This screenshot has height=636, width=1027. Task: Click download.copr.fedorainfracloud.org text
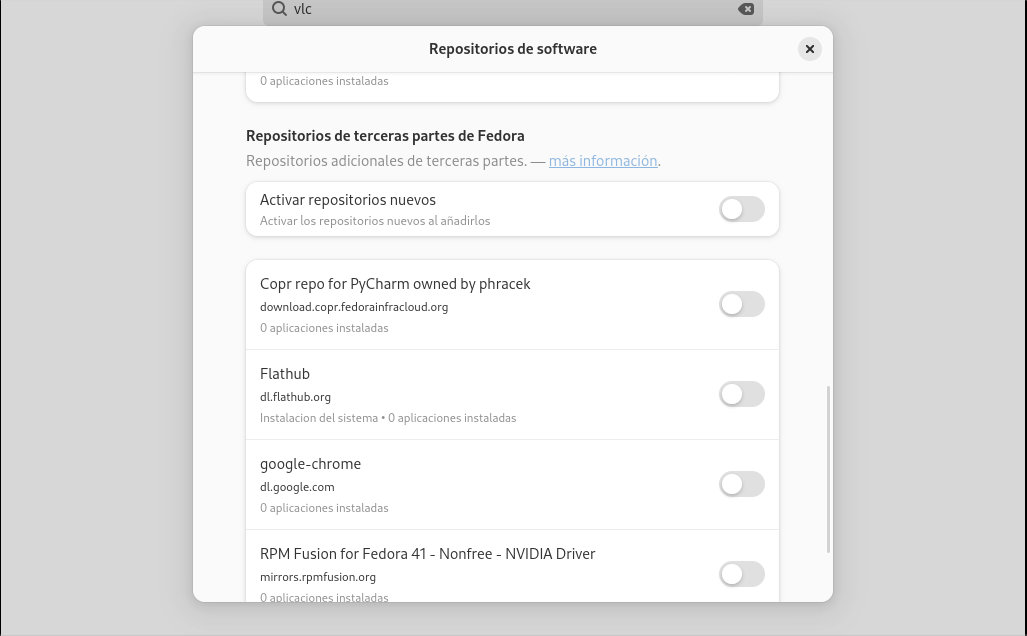354,307
